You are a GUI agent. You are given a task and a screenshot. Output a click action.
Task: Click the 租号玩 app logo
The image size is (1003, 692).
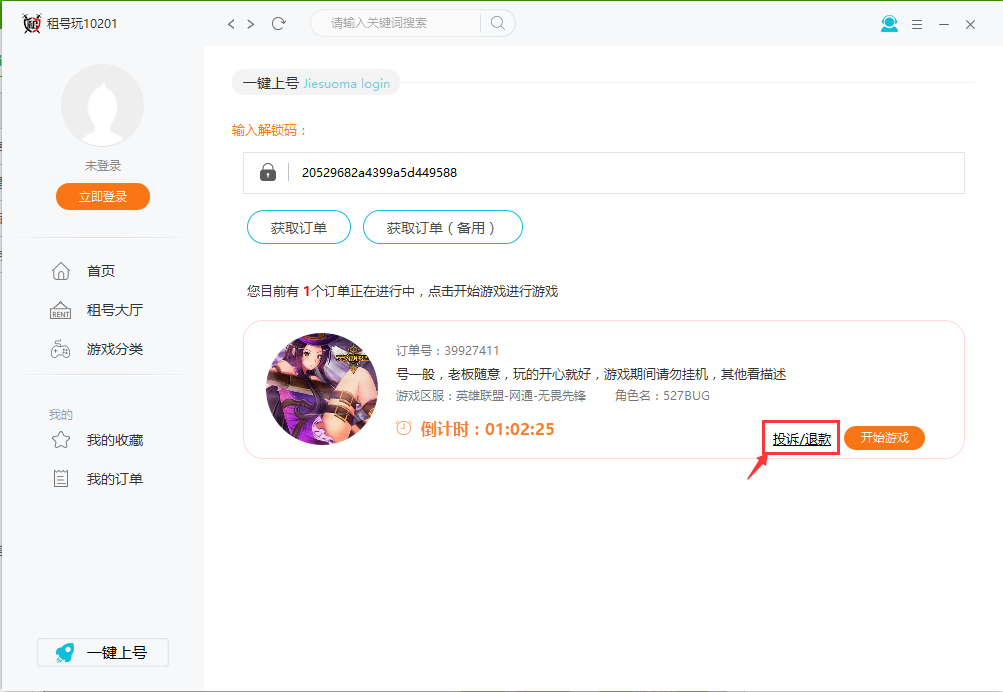(x=31, y=24)
